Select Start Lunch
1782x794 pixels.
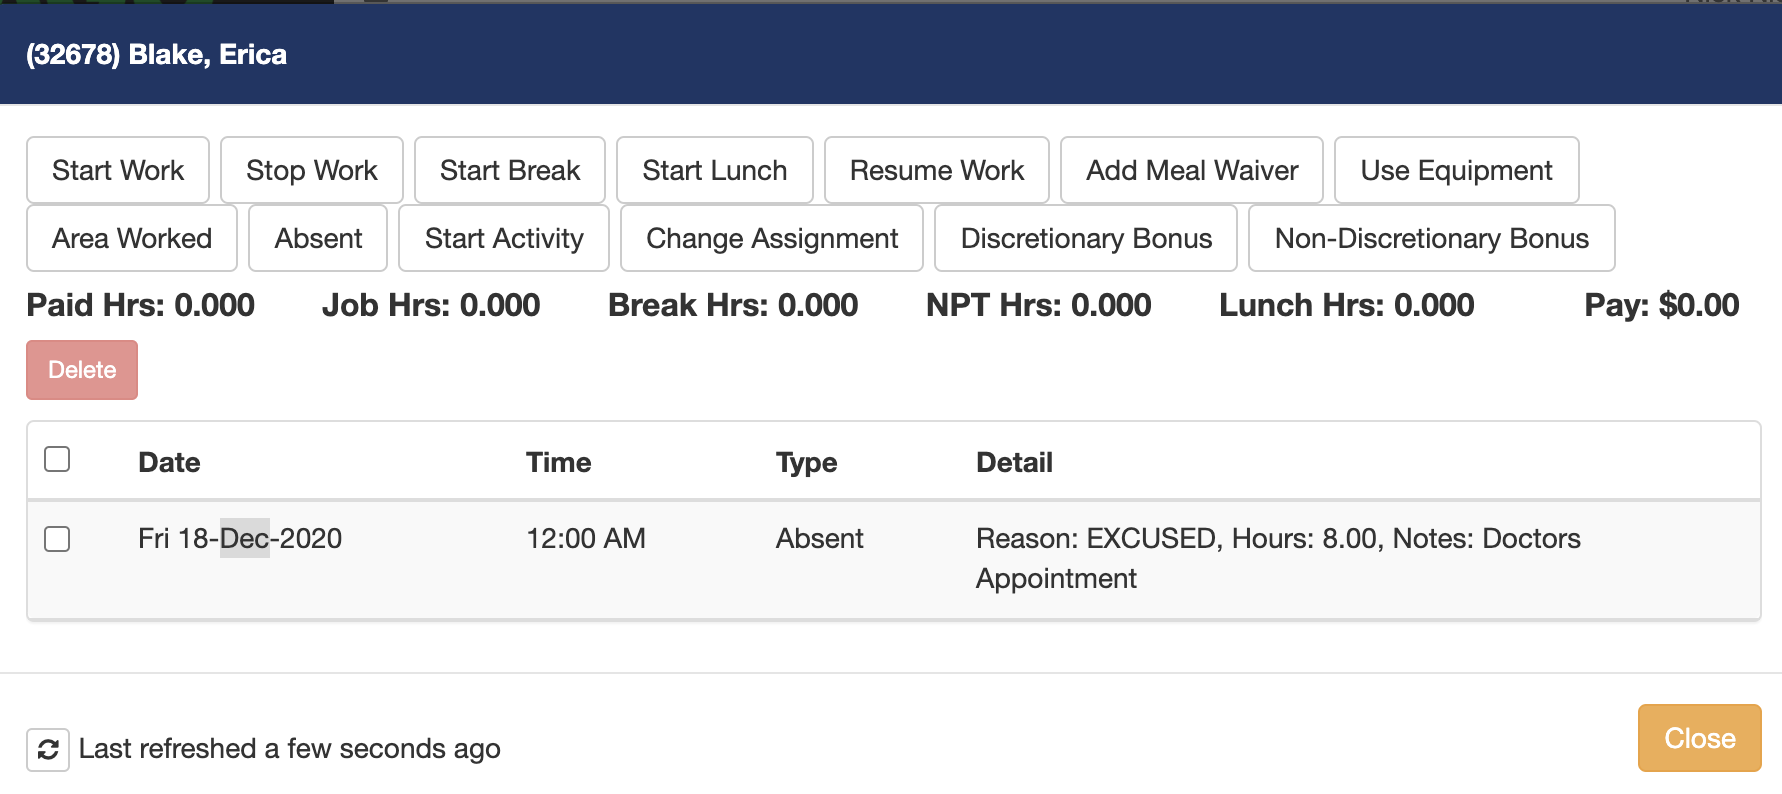(715, 170)
